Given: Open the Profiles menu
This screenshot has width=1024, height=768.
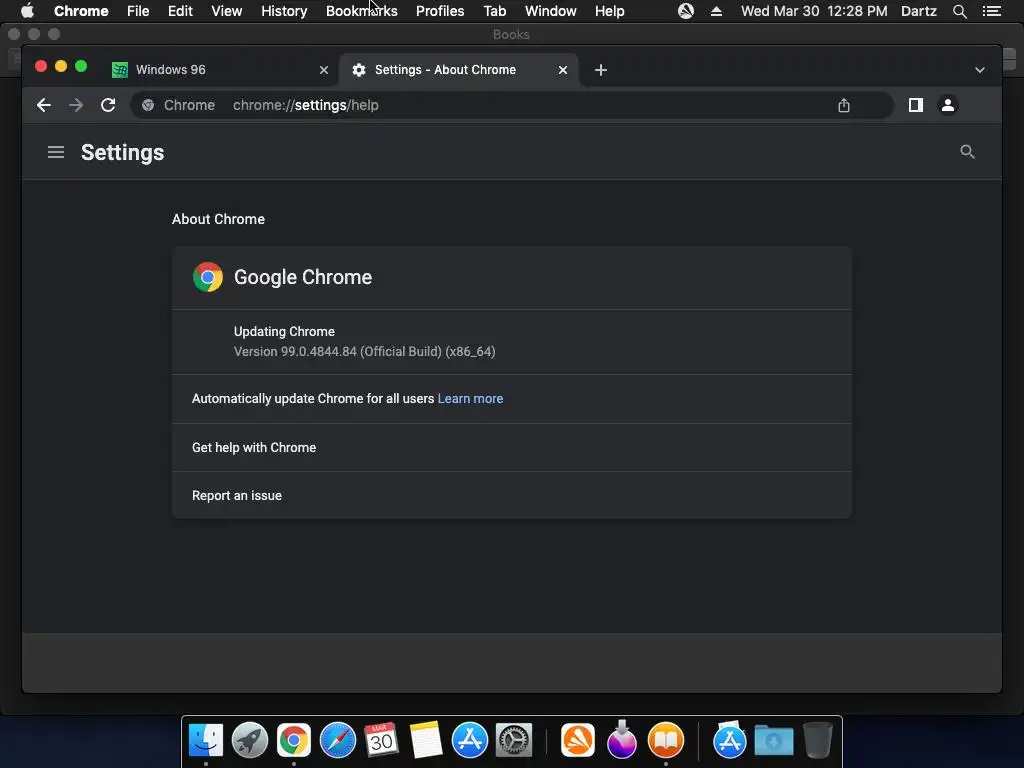Looking at the screenshot, I should [440, 11].
